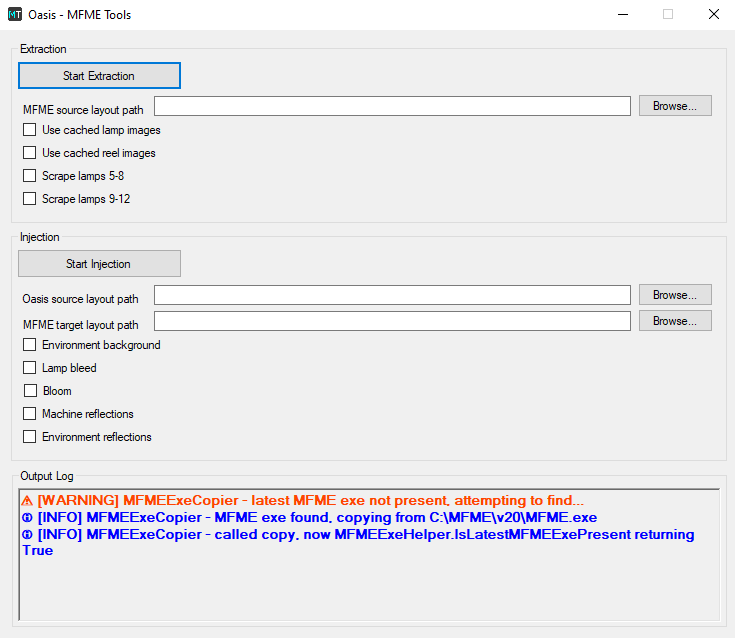Start the extraction process
Screen dimensions: 735x638
tap(99, 75)
